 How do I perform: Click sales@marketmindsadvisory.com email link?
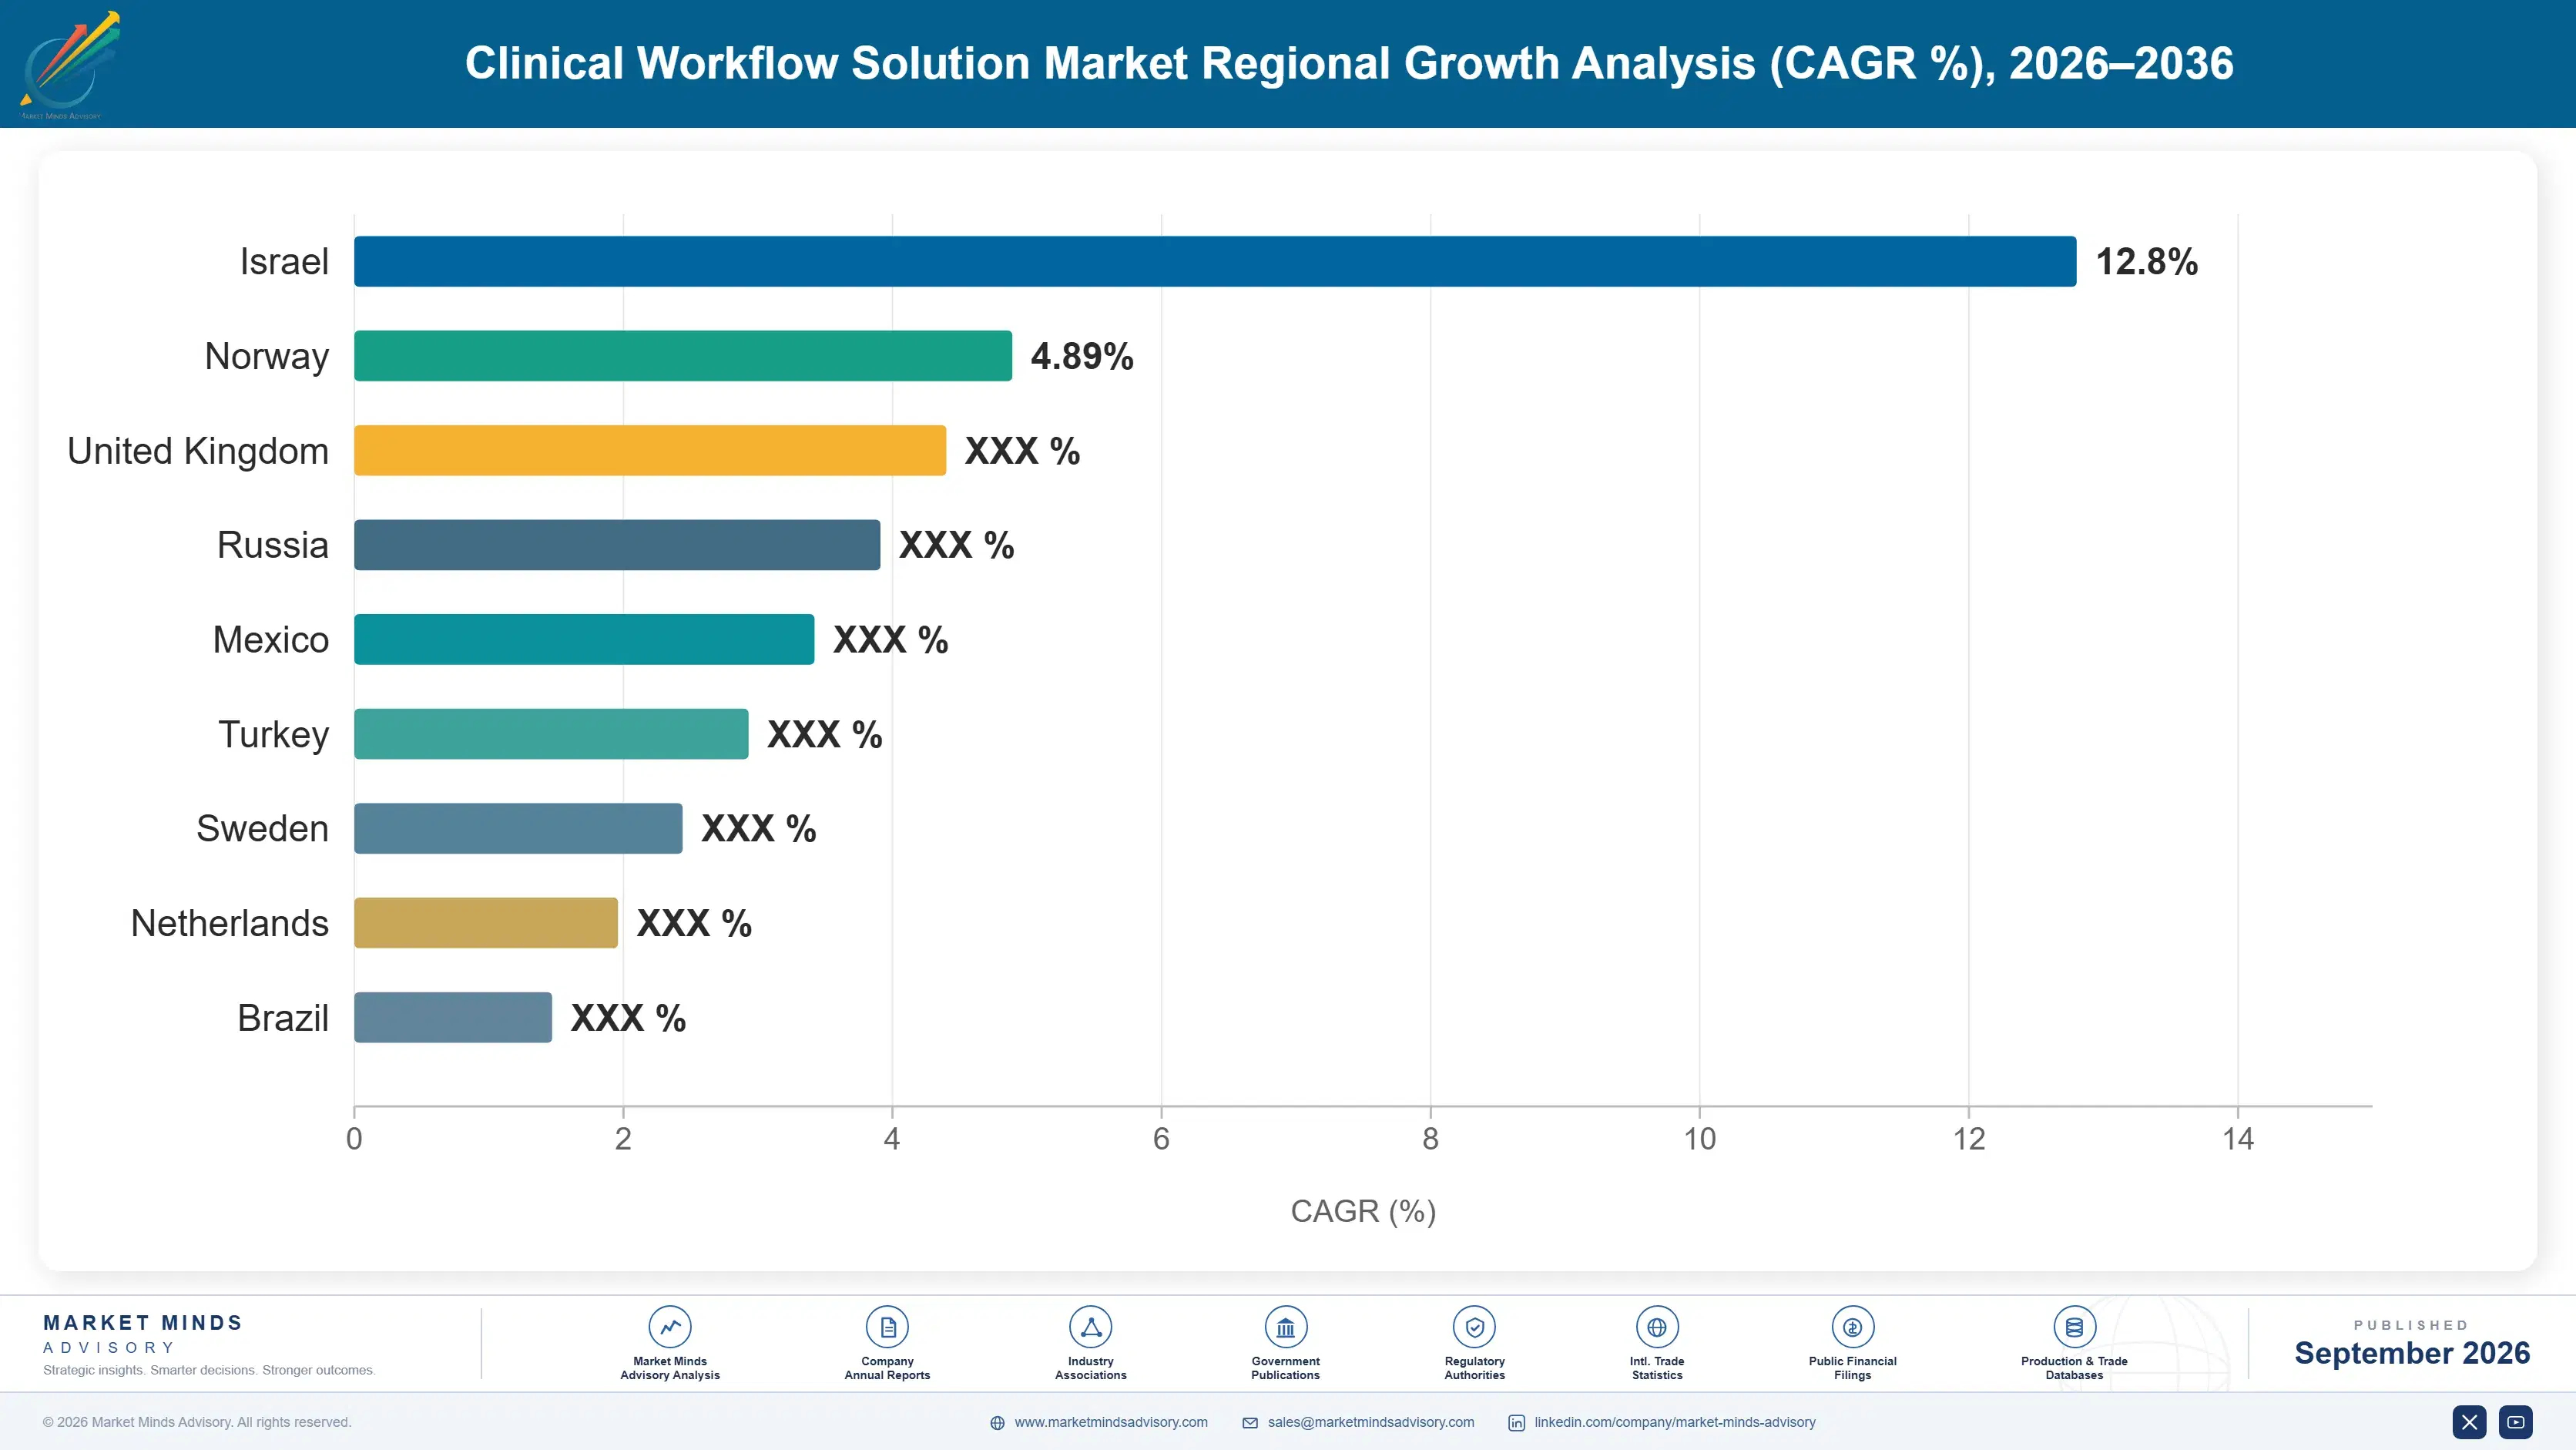pos(1371,1422)
